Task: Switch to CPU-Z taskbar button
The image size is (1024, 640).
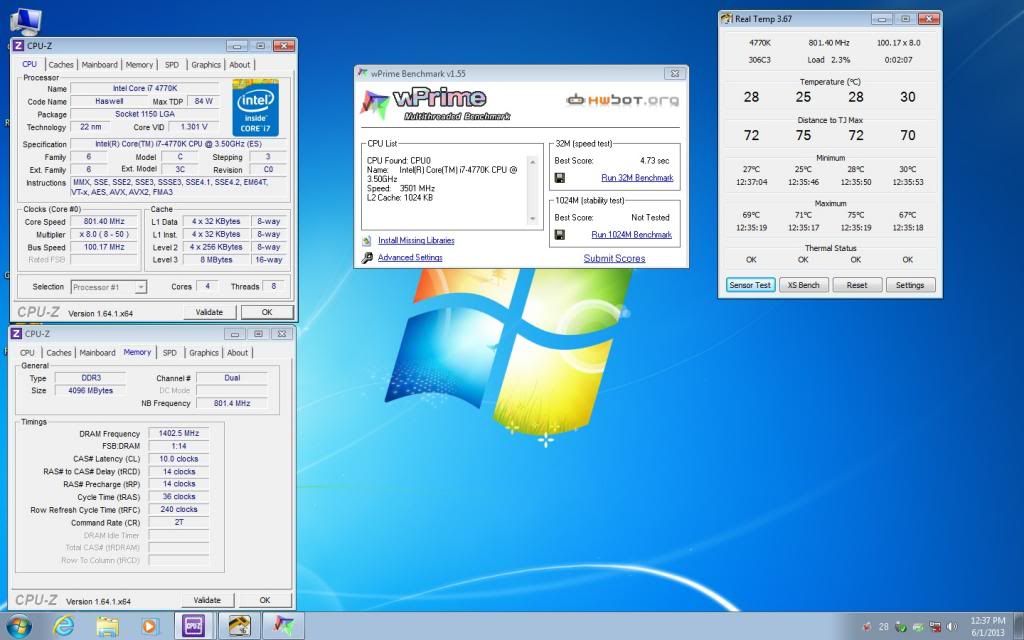Action: pyautogui.click(x=194, y=626)
